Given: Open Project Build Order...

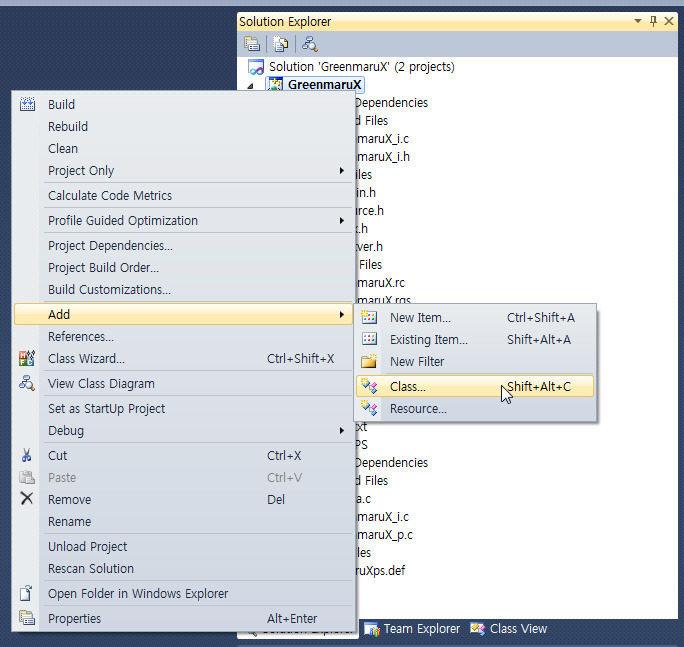Looking at the screenshot, I should coord(183,267).
